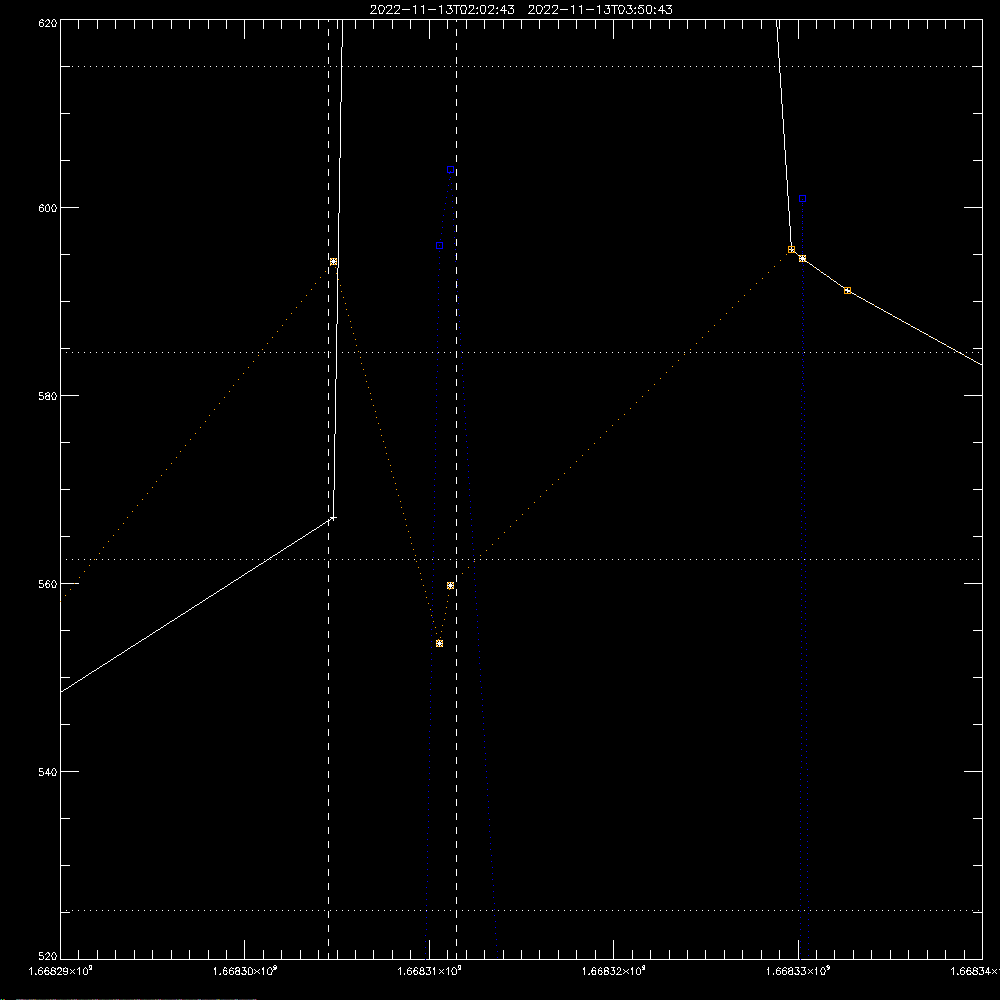Viewport: 1000px width, 1000px height.
Task: Select the orange data marker near value 560
Action: (x=450, y=585)
